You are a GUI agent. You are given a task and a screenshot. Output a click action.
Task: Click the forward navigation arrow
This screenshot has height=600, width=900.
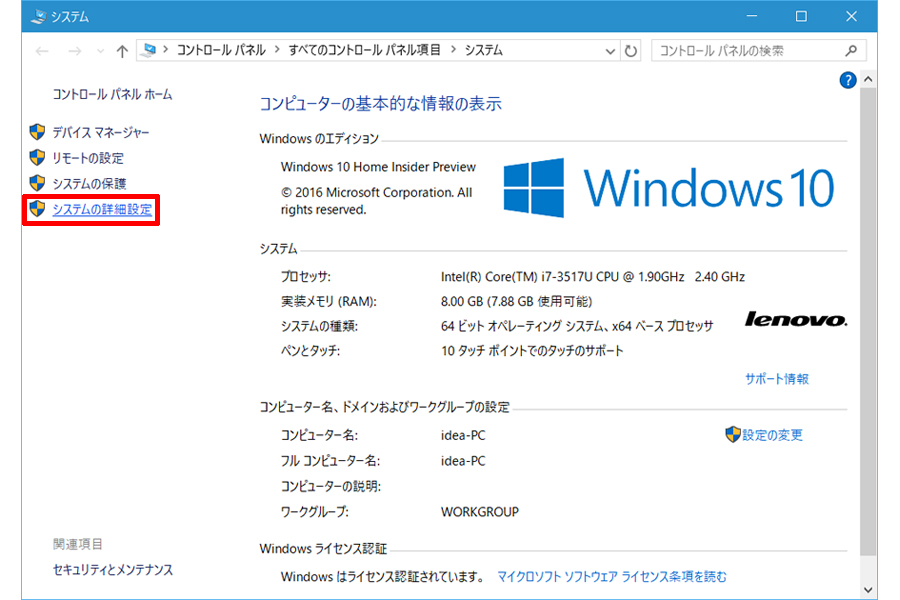click(x=75, y=51)
